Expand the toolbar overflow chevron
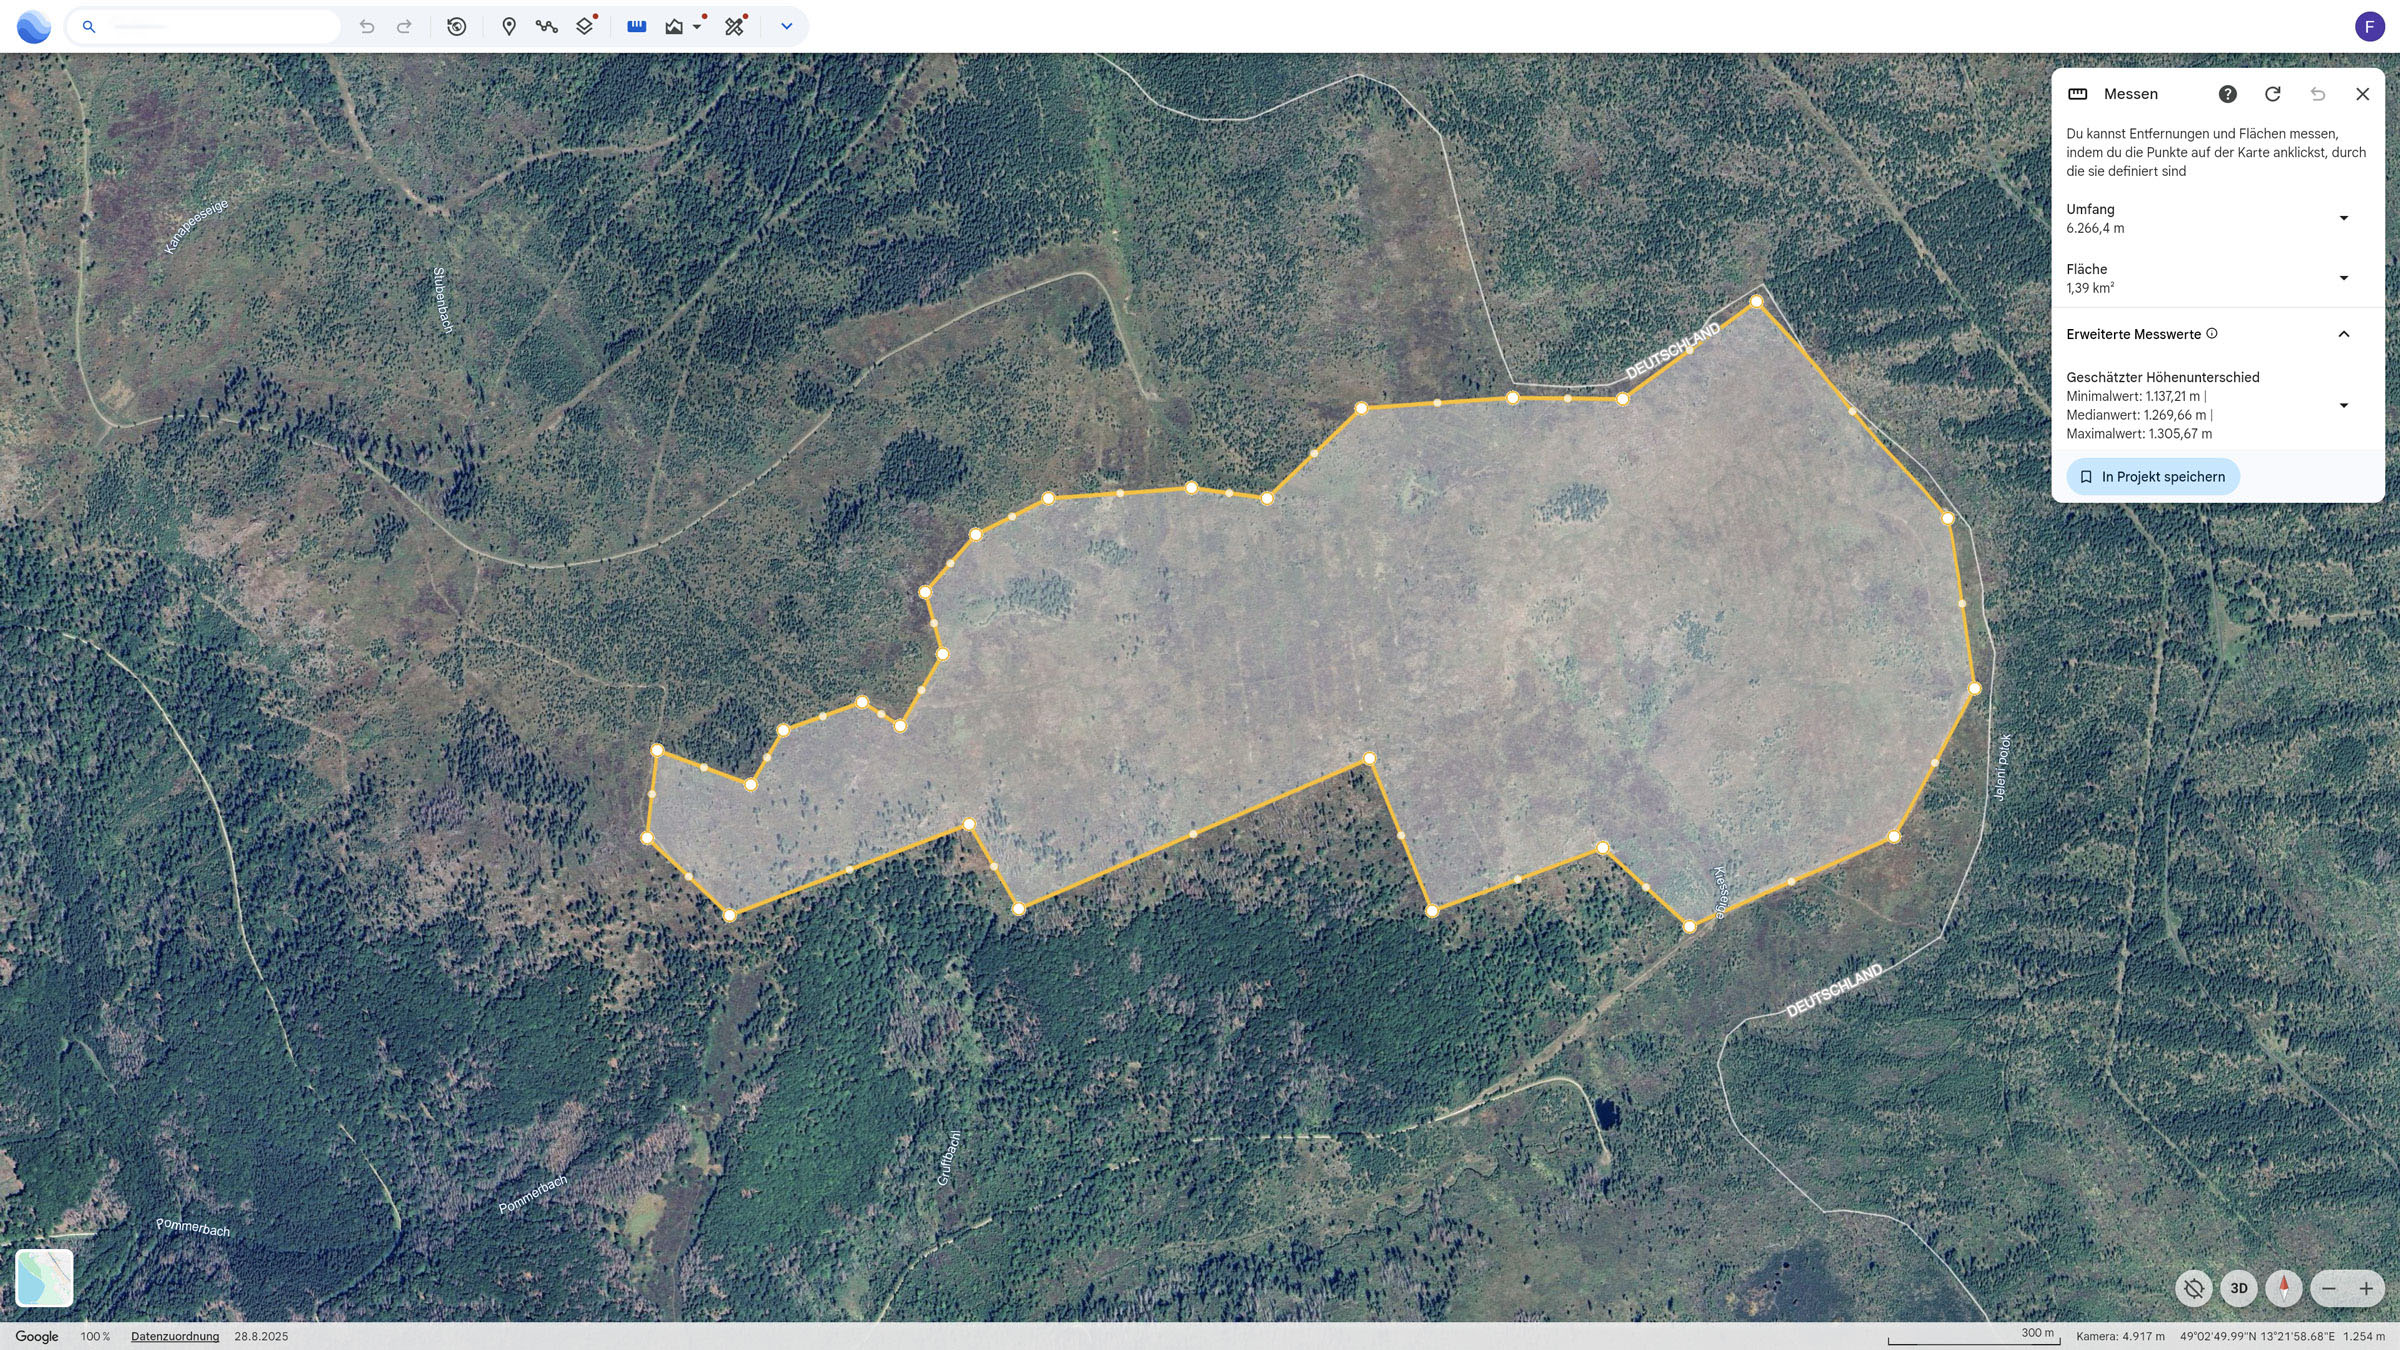Viewport: 2400px width, 1350px height. (786, 27)
